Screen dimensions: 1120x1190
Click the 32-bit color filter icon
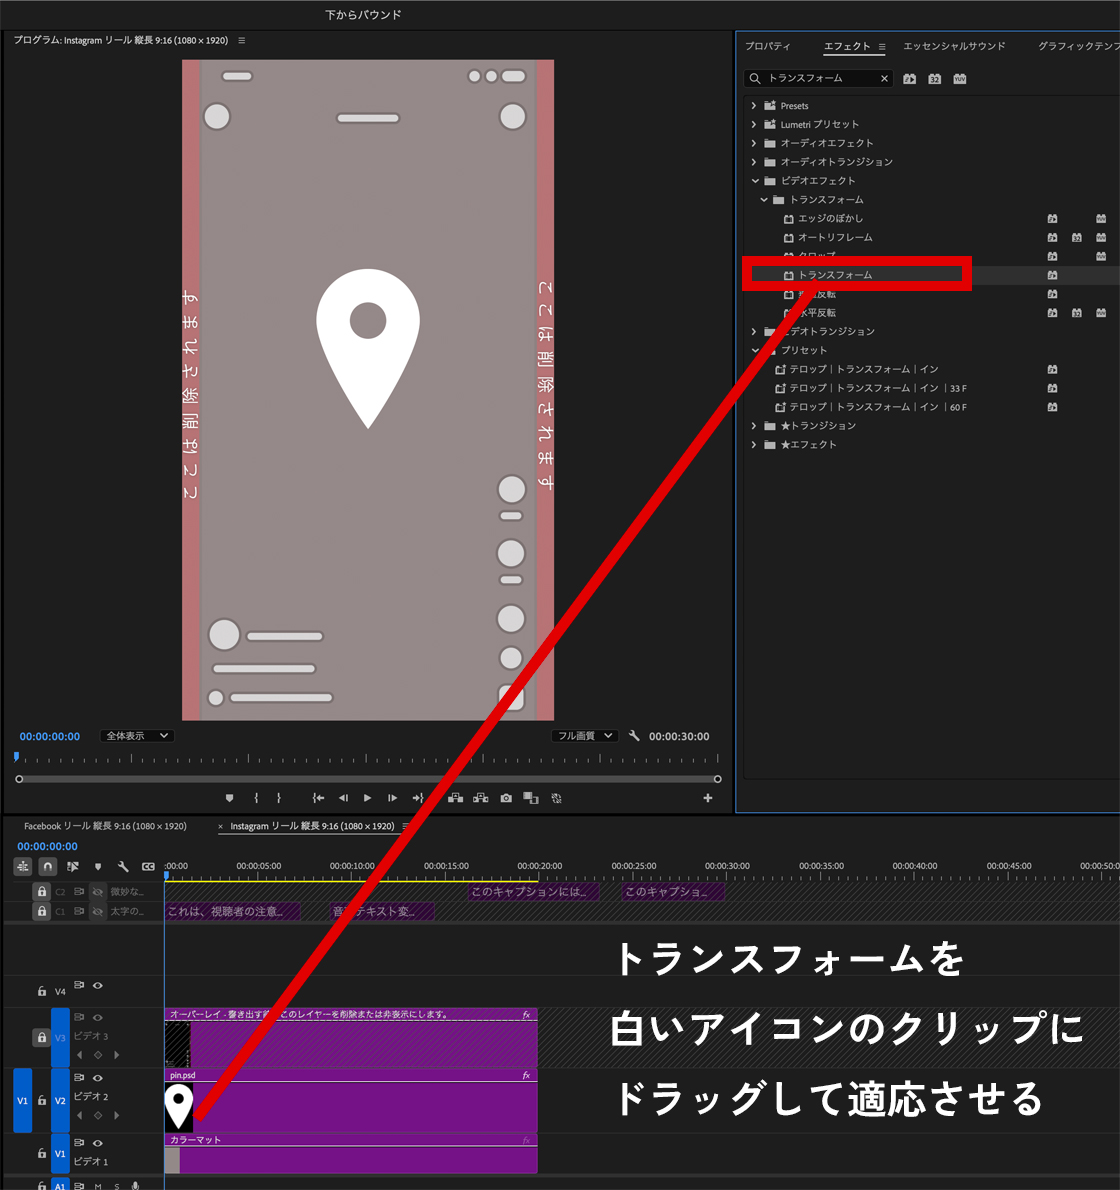(934, 79)
